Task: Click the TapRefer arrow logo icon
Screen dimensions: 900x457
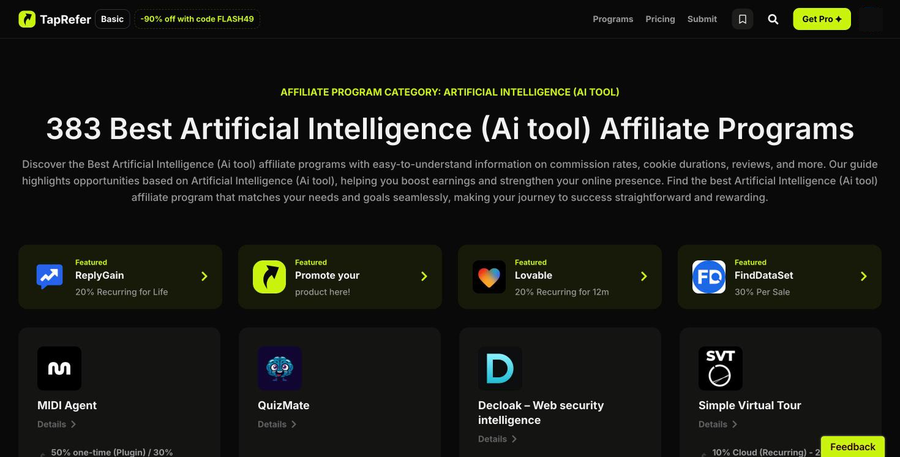Action: 27,19
